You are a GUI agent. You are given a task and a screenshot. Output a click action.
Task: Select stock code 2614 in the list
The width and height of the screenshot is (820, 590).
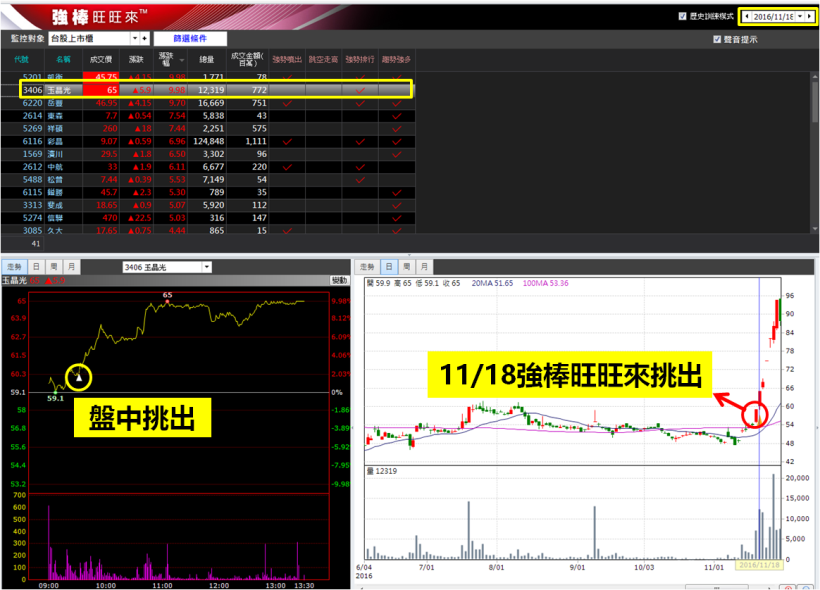(32, 116)
